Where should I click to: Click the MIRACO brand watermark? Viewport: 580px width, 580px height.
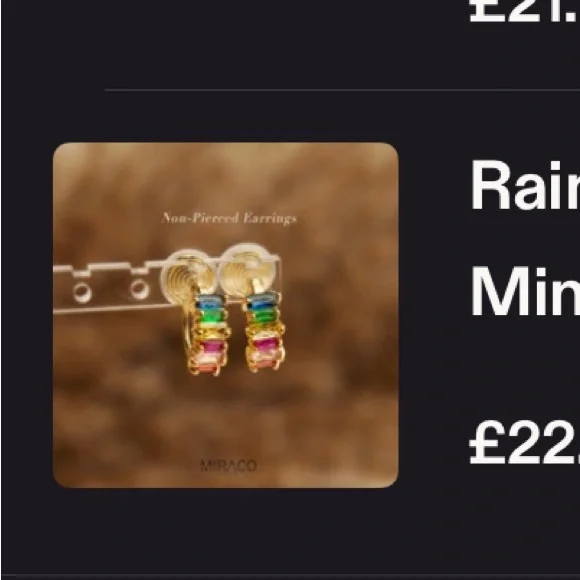point(228,466)
